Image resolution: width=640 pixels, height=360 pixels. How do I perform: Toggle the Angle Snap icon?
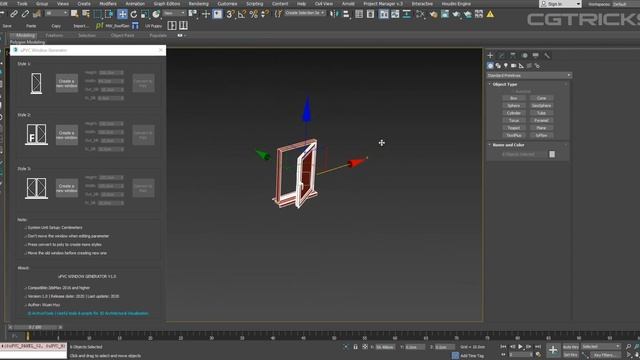coord(242,14)
